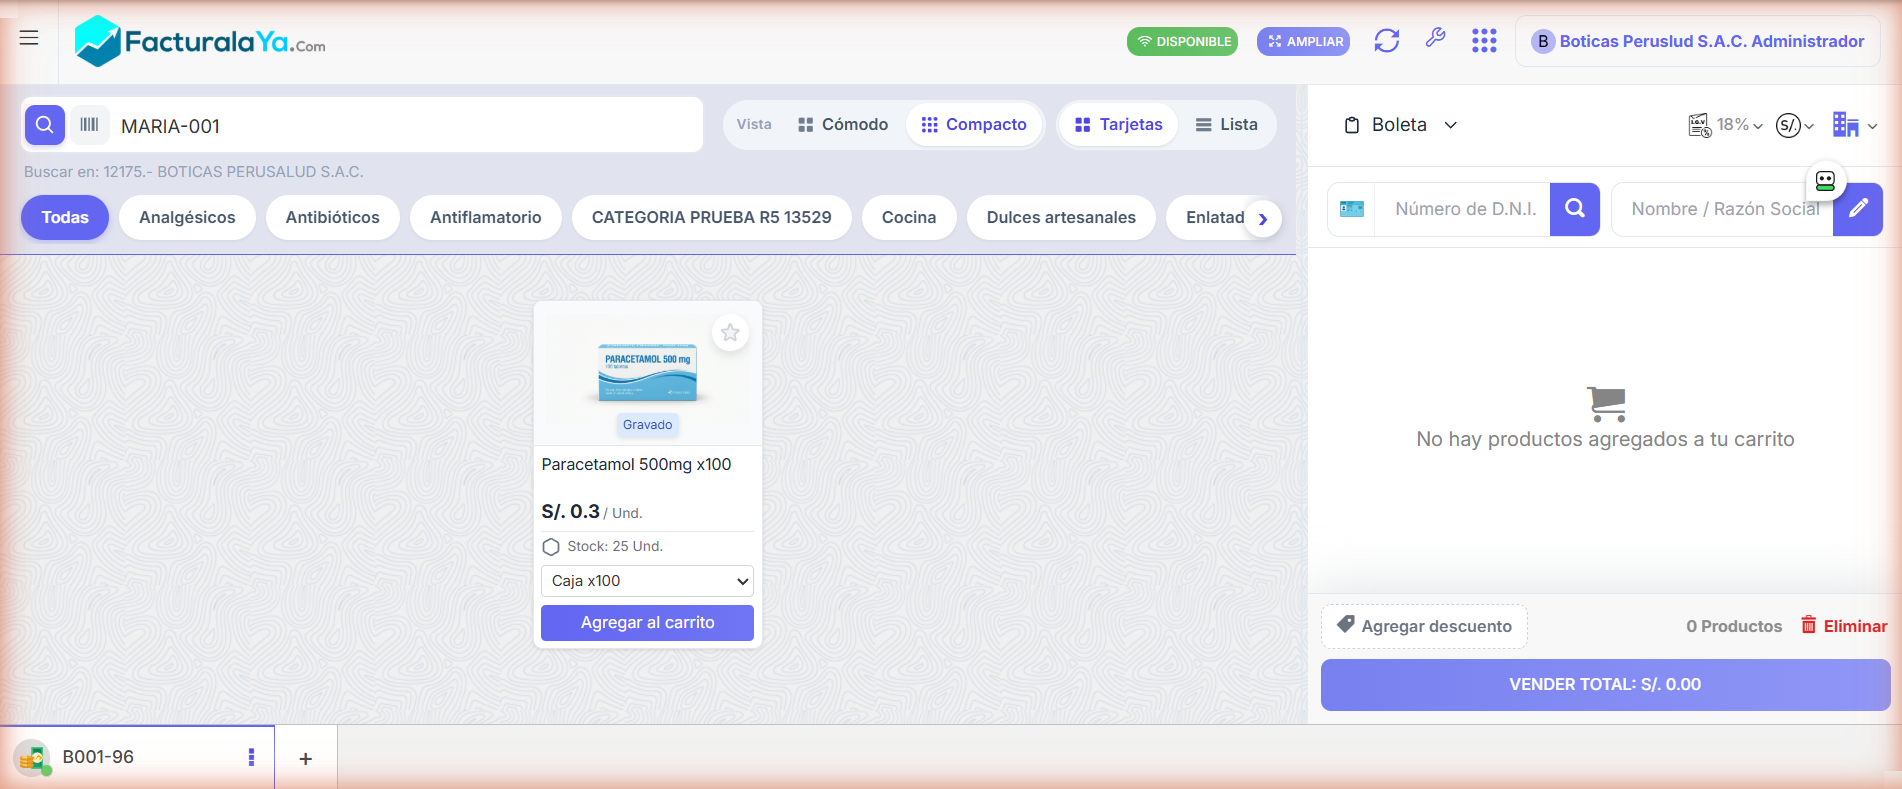Open the Boleta document type dropdown
The image size is (1902, 789).
tap(1400, 125)
